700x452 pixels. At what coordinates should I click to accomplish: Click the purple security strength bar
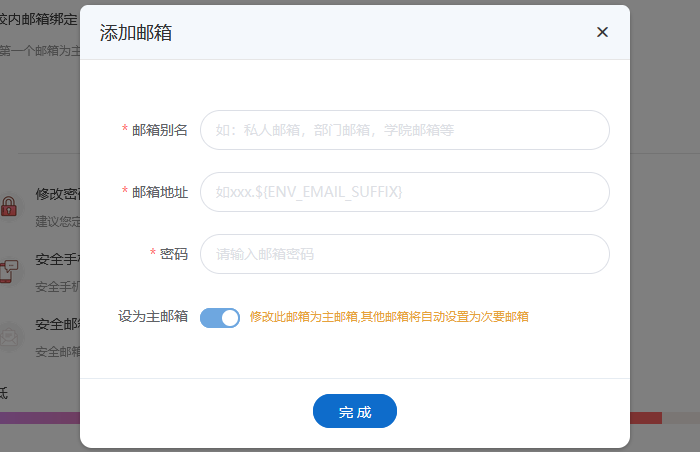click(x=40, y=418)
